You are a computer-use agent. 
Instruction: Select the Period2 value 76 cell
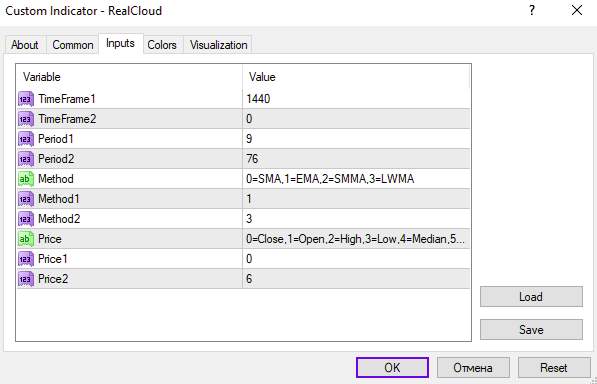pos(356,159)
